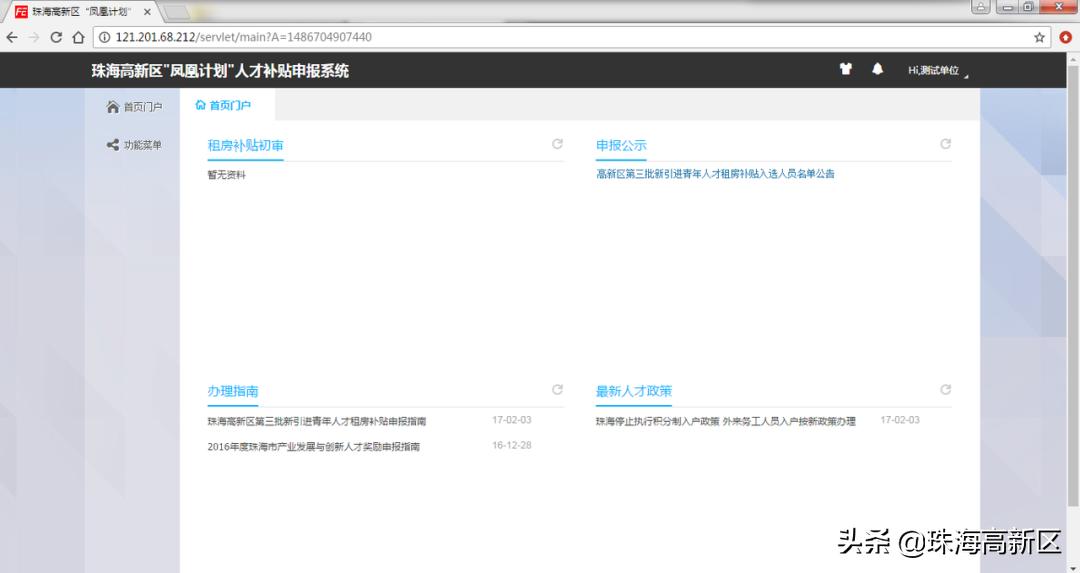Expand 功能菜单 in the sidebar
This screenshot has width=1080, height=573.
(134, 145)
